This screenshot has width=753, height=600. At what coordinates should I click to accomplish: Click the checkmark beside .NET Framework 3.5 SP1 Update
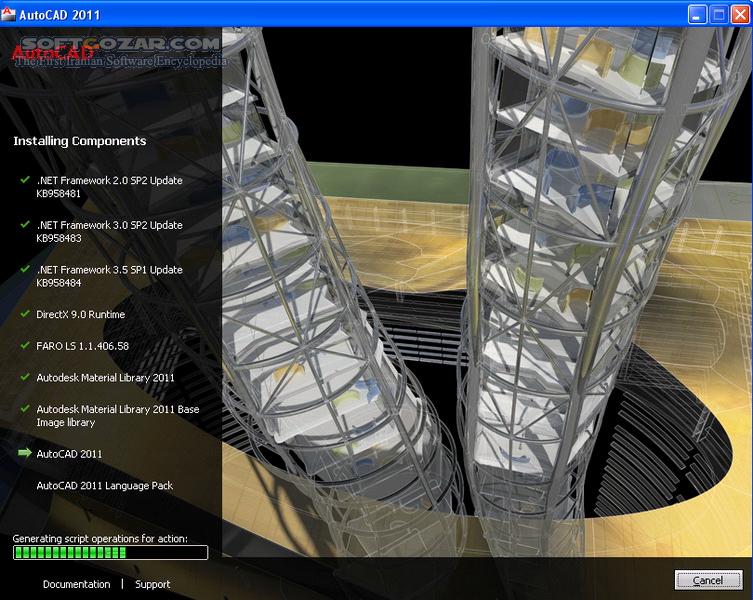[x=25, y=269]
